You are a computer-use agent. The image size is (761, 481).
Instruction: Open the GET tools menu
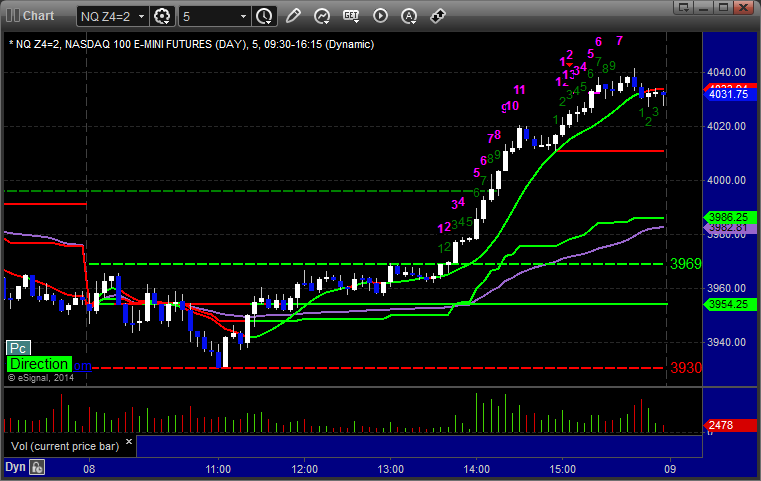(351, 16)
